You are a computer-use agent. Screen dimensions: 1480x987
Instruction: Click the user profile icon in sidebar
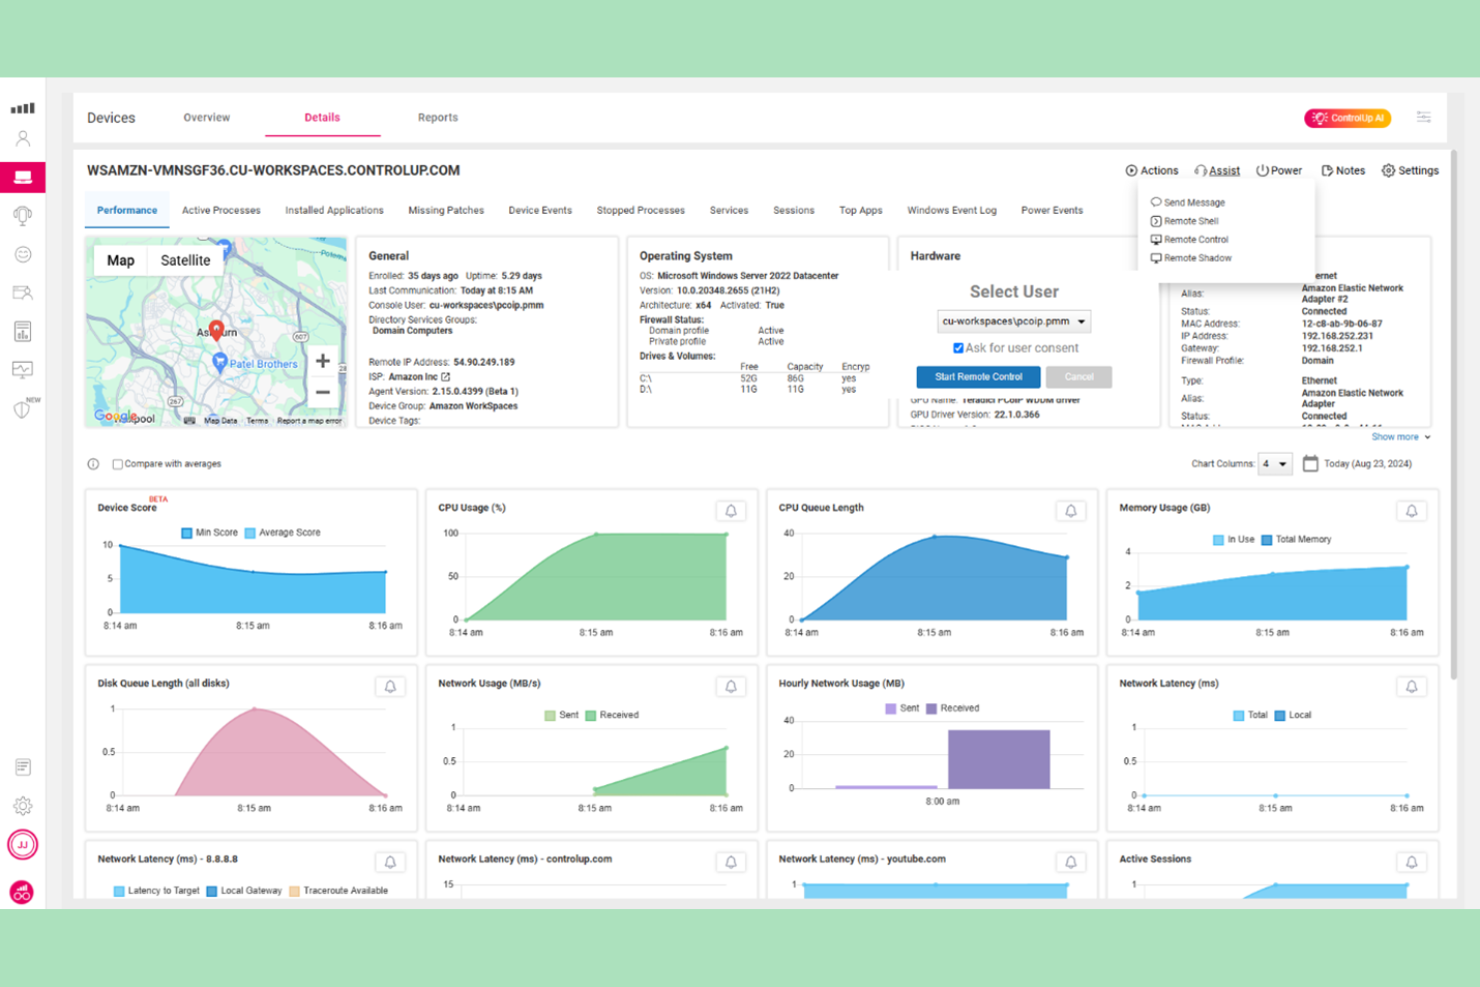click(x=22, y=139)
